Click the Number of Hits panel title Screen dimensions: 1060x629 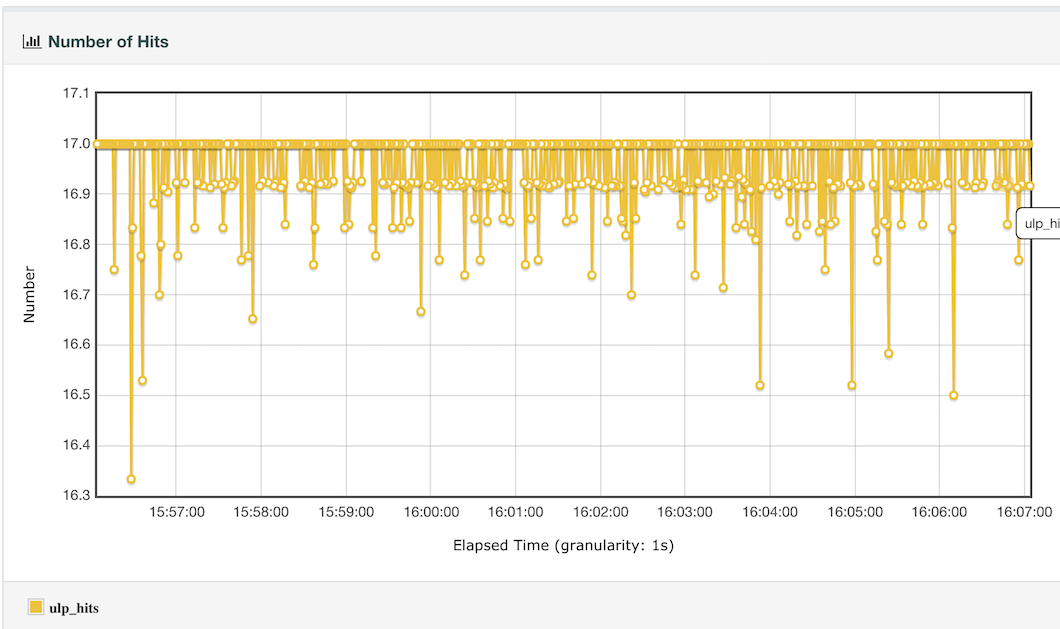108,42
